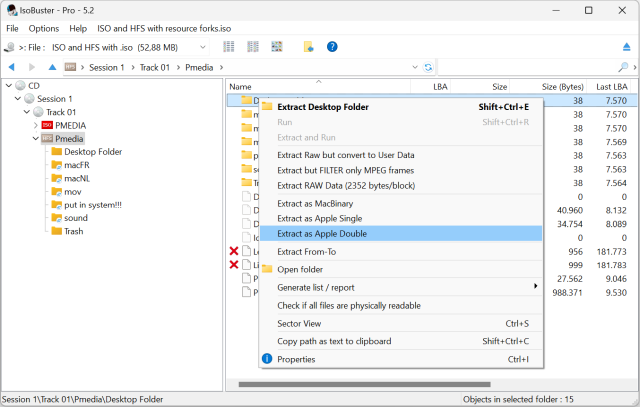Choose Sector View
640x407 pixels.
click(x=401, y=323)
